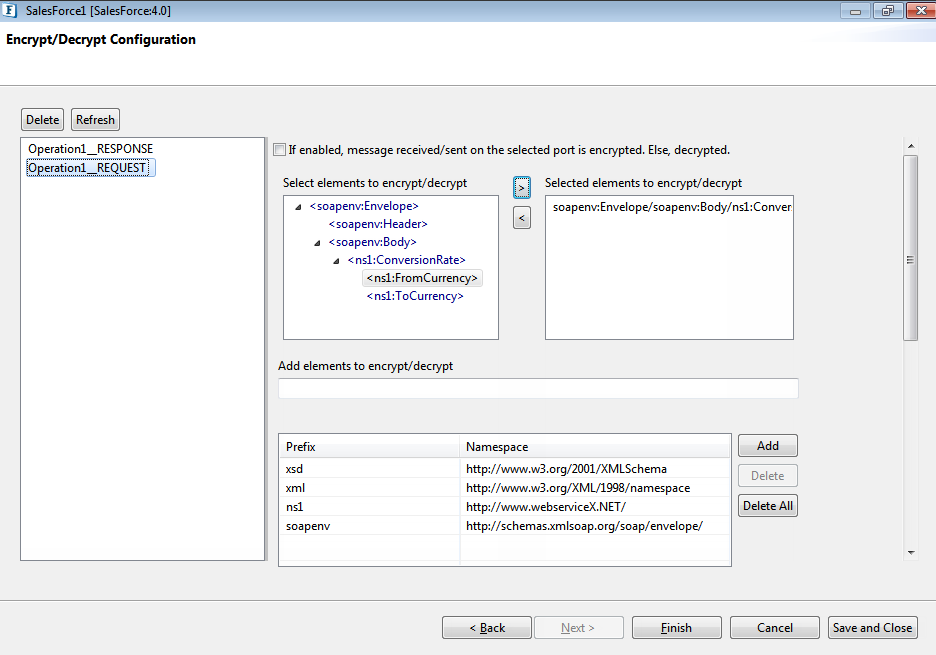This screenshot has width=936, height=655.
Task: Select the xml prefix cell
Action: pyautogui.click(x=369, y=488)
